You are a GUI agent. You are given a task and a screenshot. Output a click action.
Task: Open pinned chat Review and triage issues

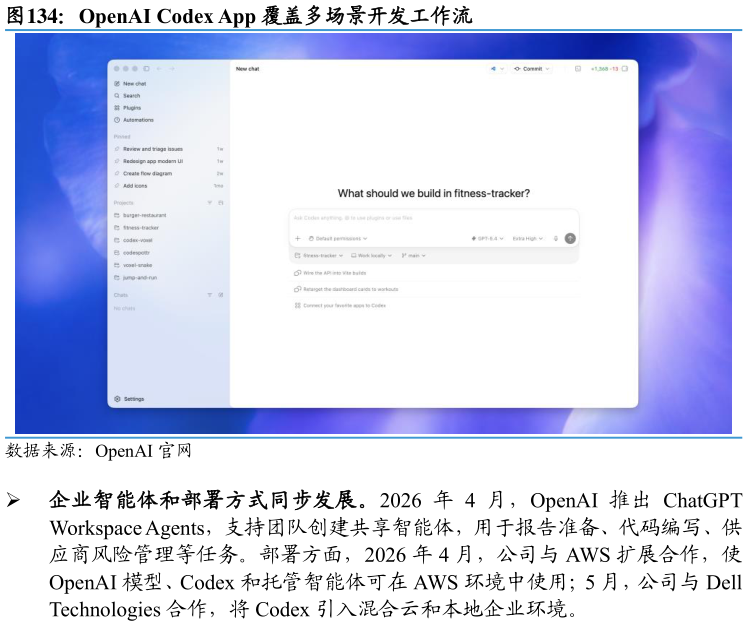(168, 149)
